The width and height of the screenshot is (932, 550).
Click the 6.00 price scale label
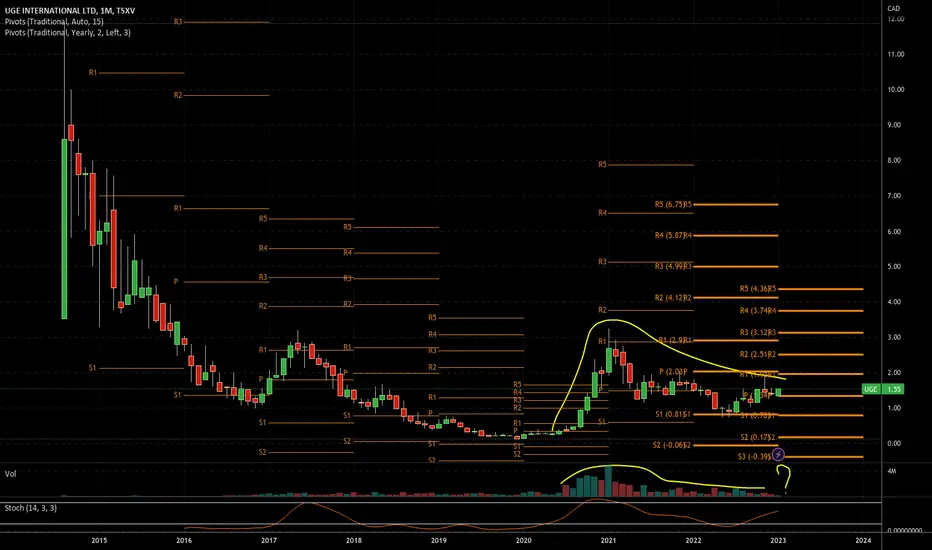coord(894,232)
